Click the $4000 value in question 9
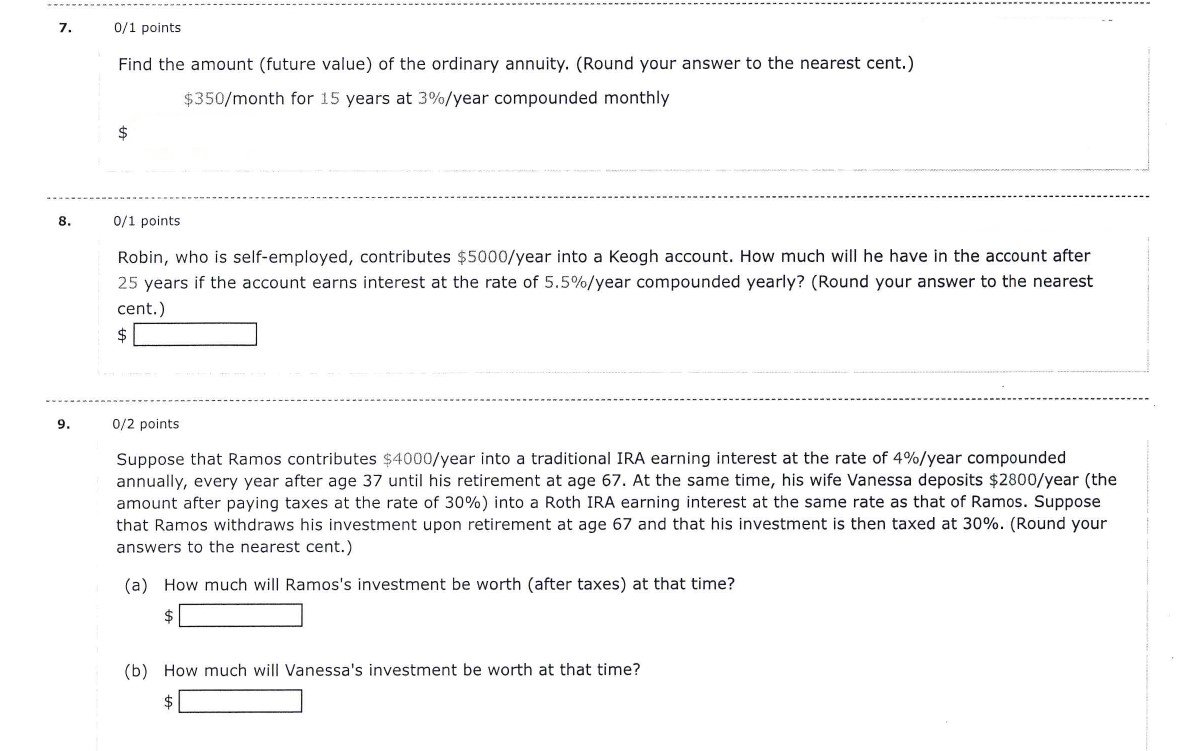Screen dimensions: 1186x751 408,459
